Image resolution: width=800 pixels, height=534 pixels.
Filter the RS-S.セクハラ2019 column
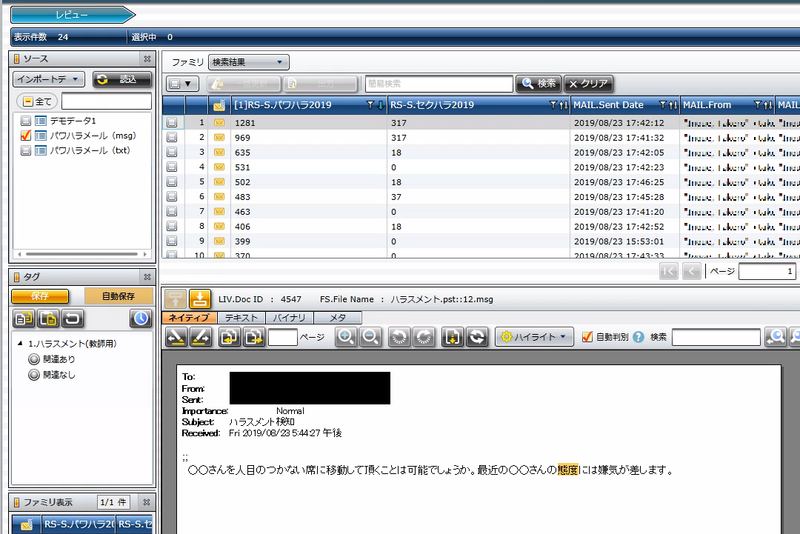tap(553, 105)
